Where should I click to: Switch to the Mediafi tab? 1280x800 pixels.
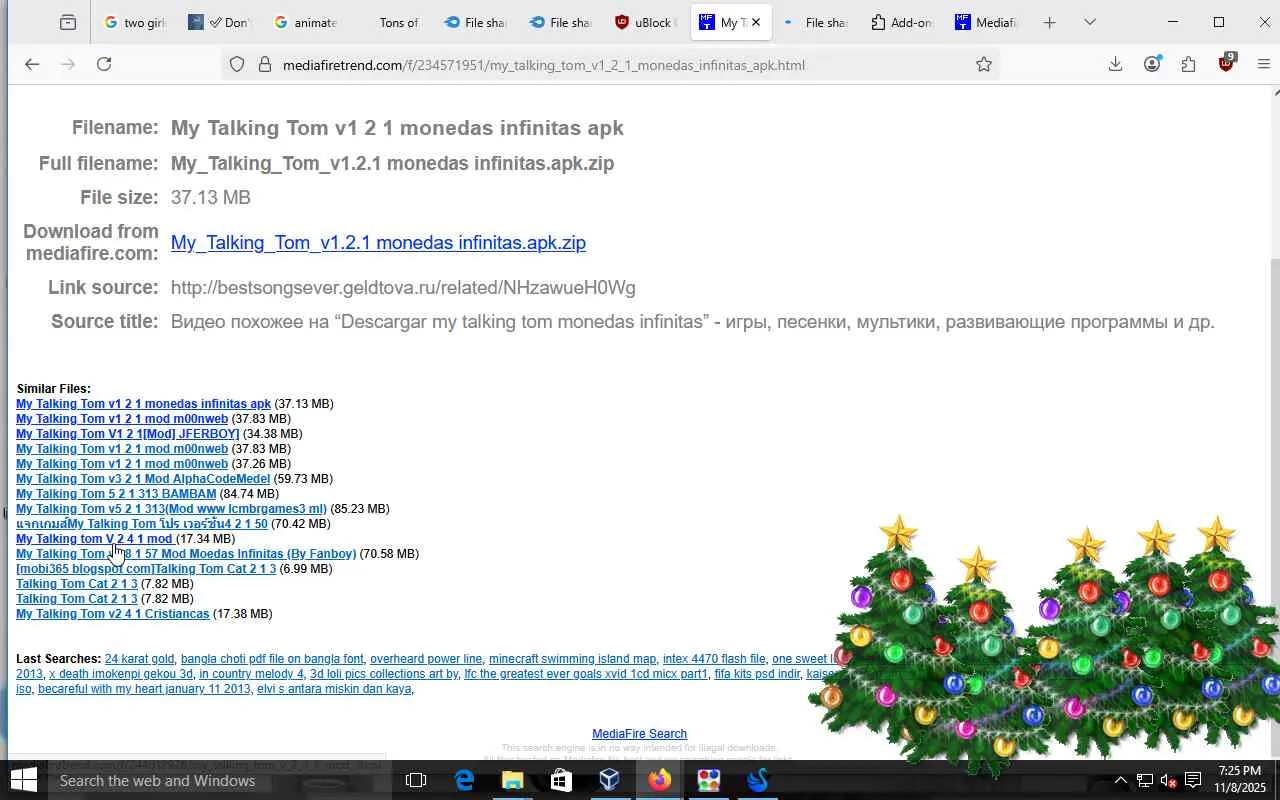(x=986, y=22)
